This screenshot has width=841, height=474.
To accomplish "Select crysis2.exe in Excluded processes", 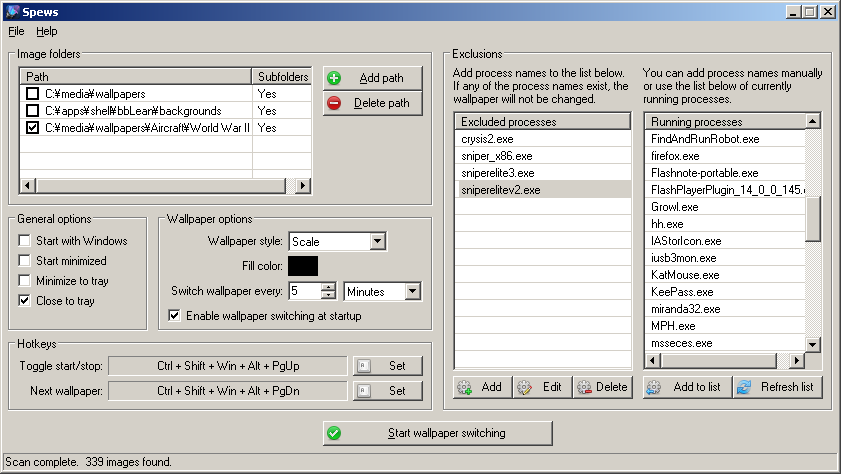I will coord(543,139).
